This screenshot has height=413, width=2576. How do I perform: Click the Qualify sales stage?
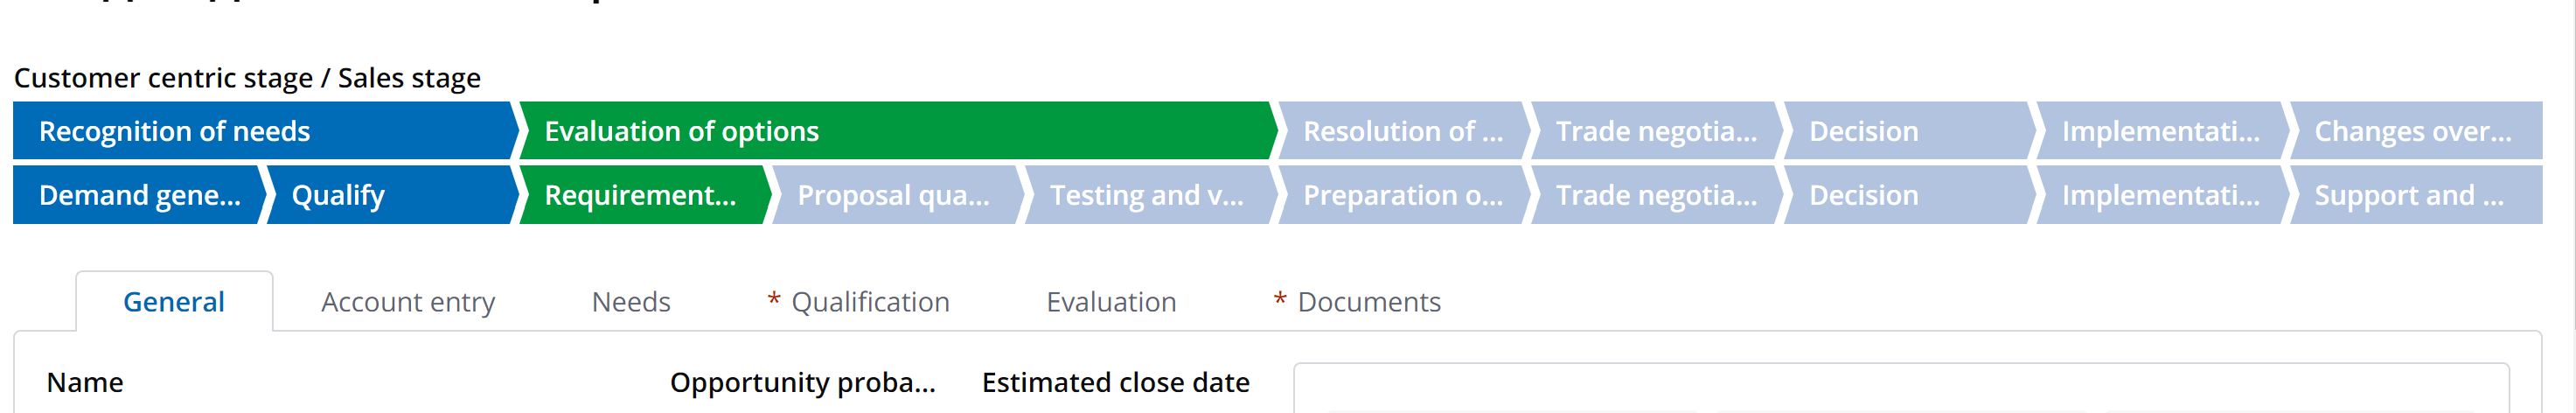coord(390,195)
